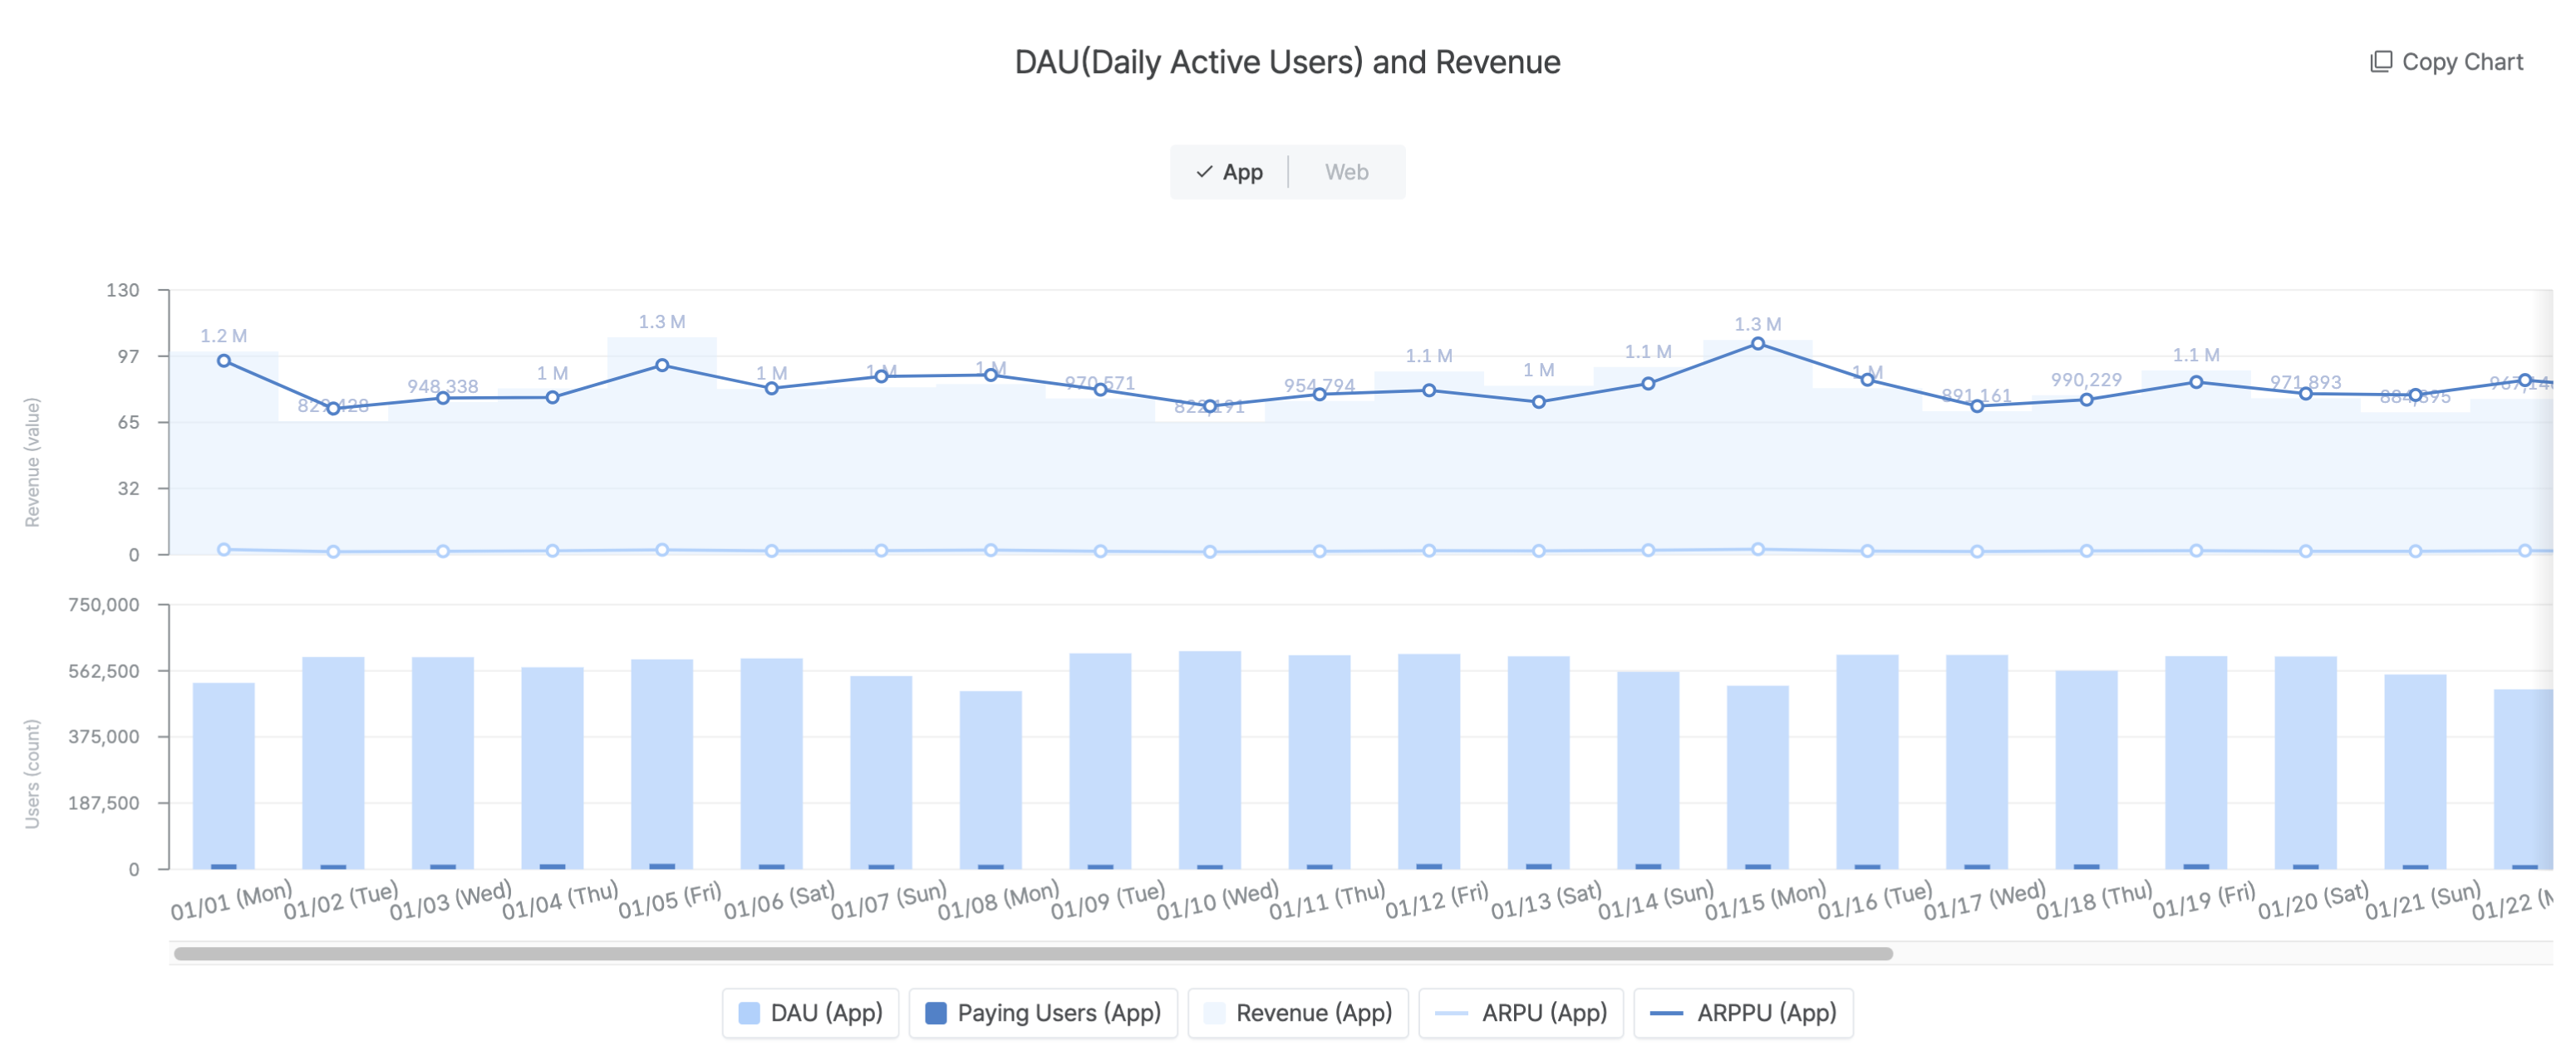Viewport: 2576px width, 1060px height.
Task: Click the horizontal chart scrollbar thumb
Action: click(x=1032, y=954)
